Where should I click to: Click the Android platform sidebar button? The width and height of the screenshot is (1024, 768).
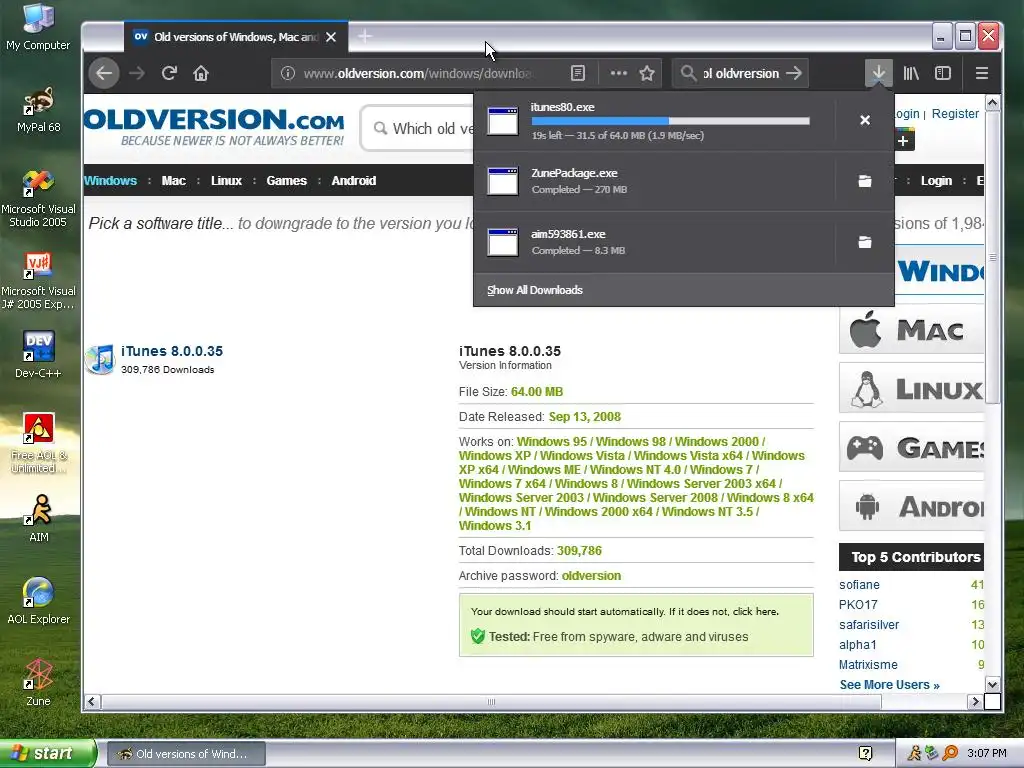[912, 505]
